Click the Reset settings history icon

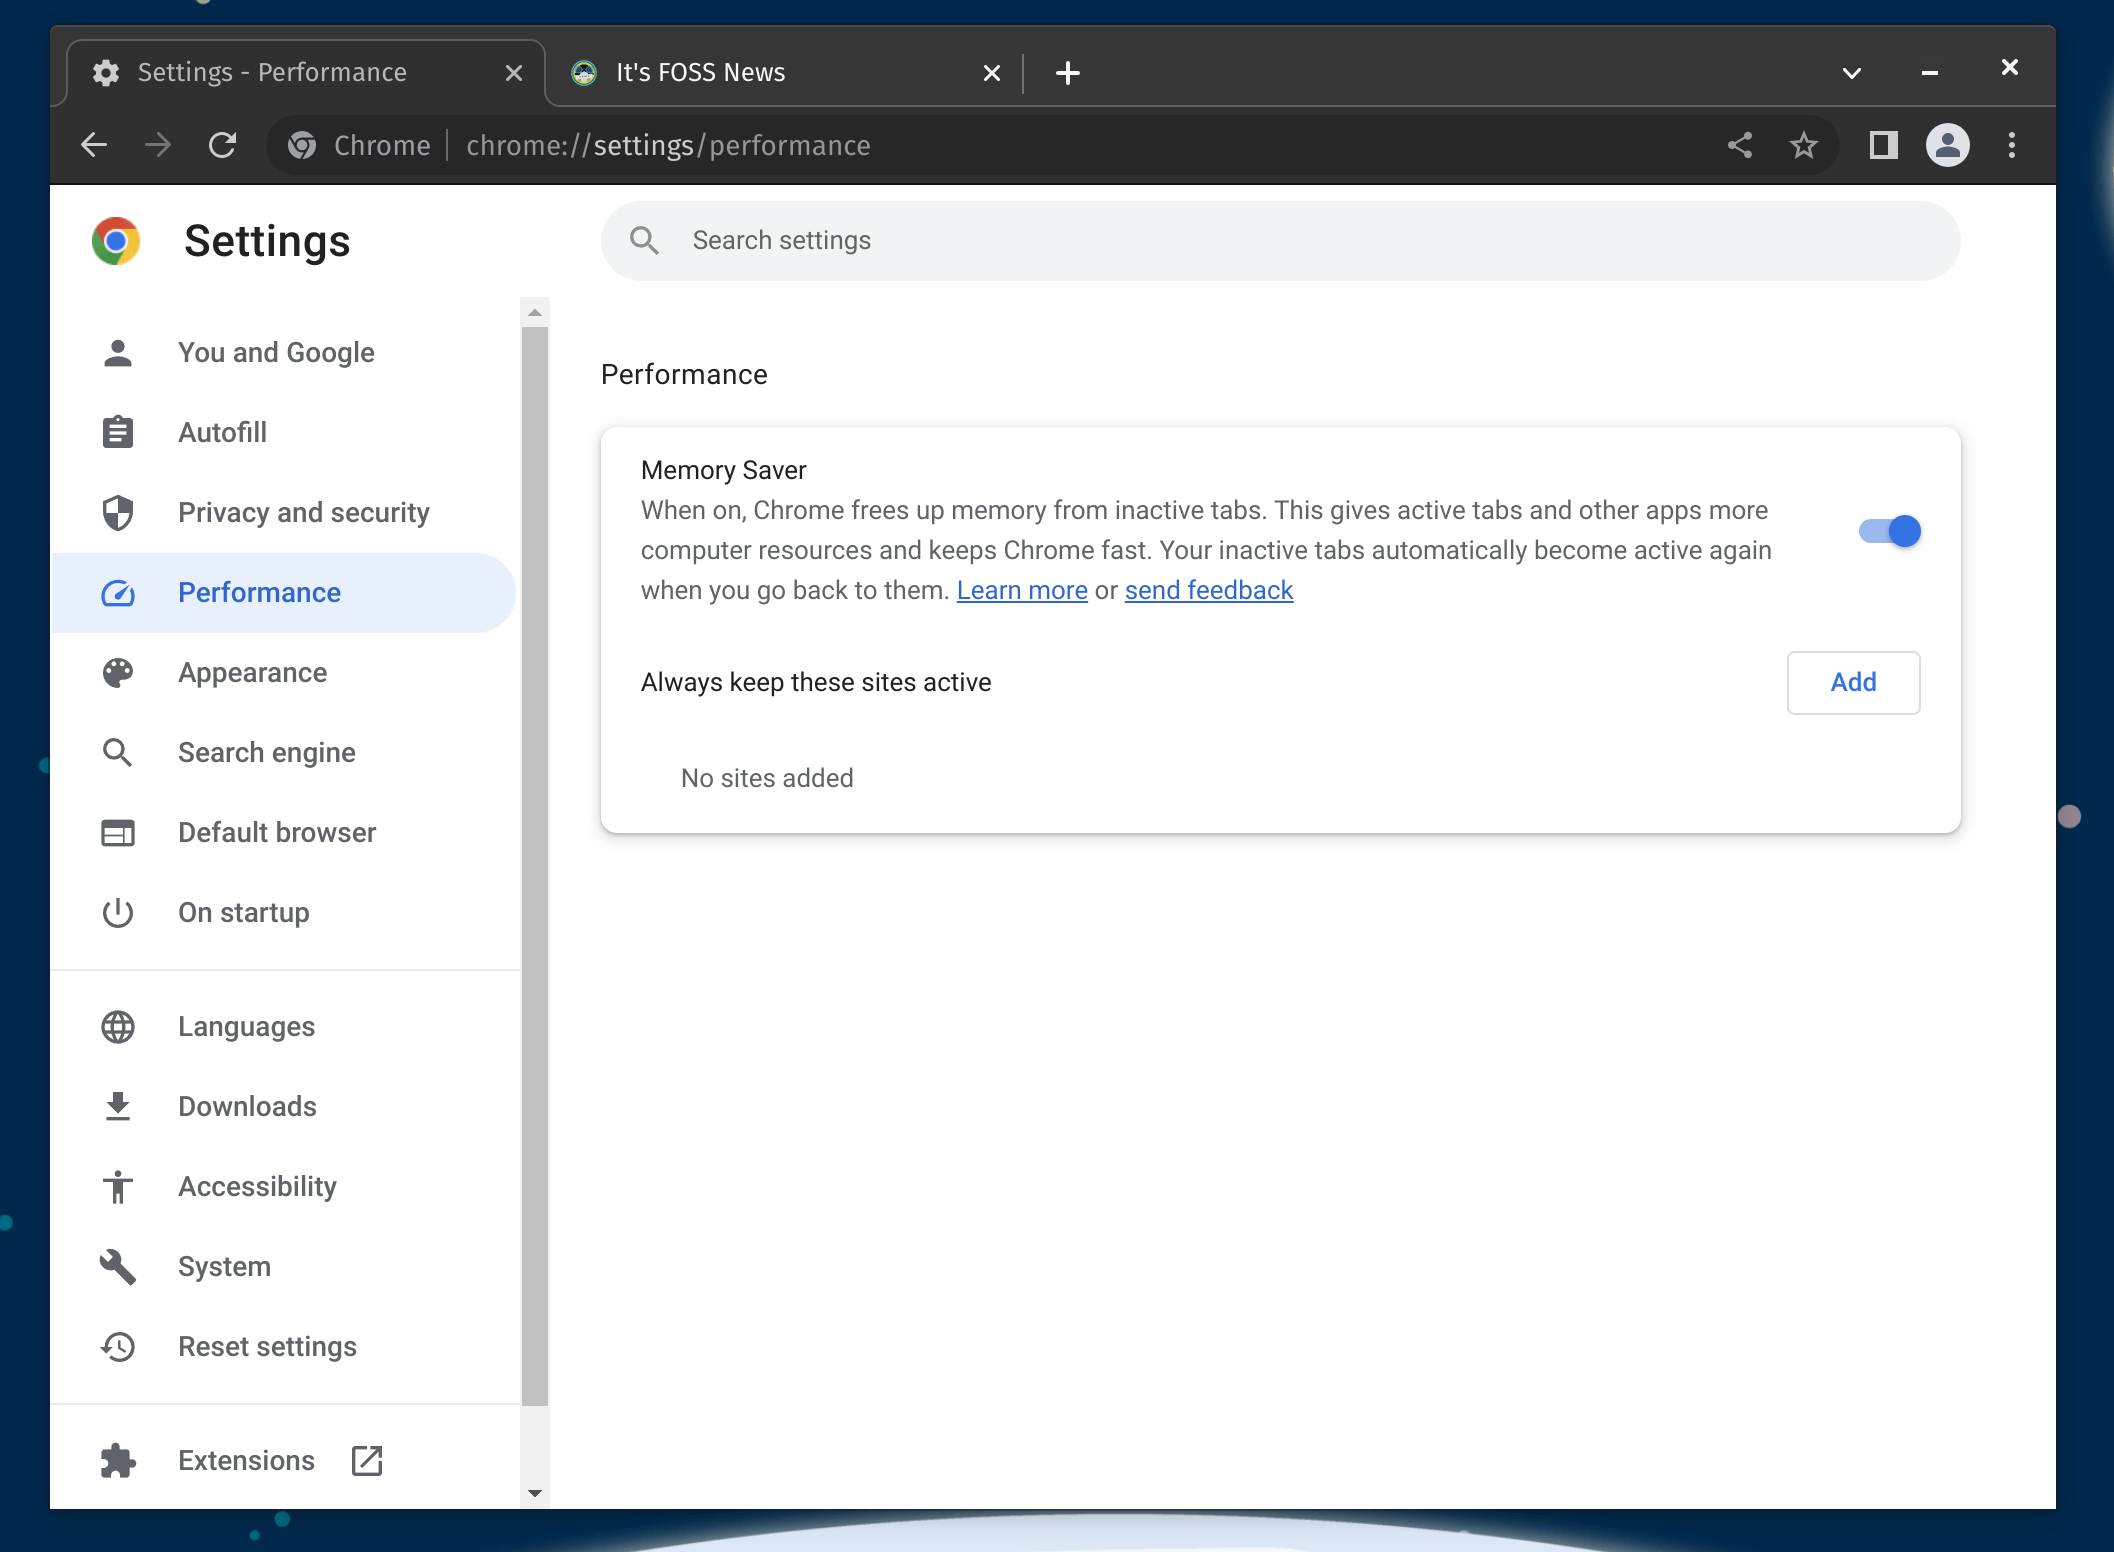click(x=117, y=1346)
